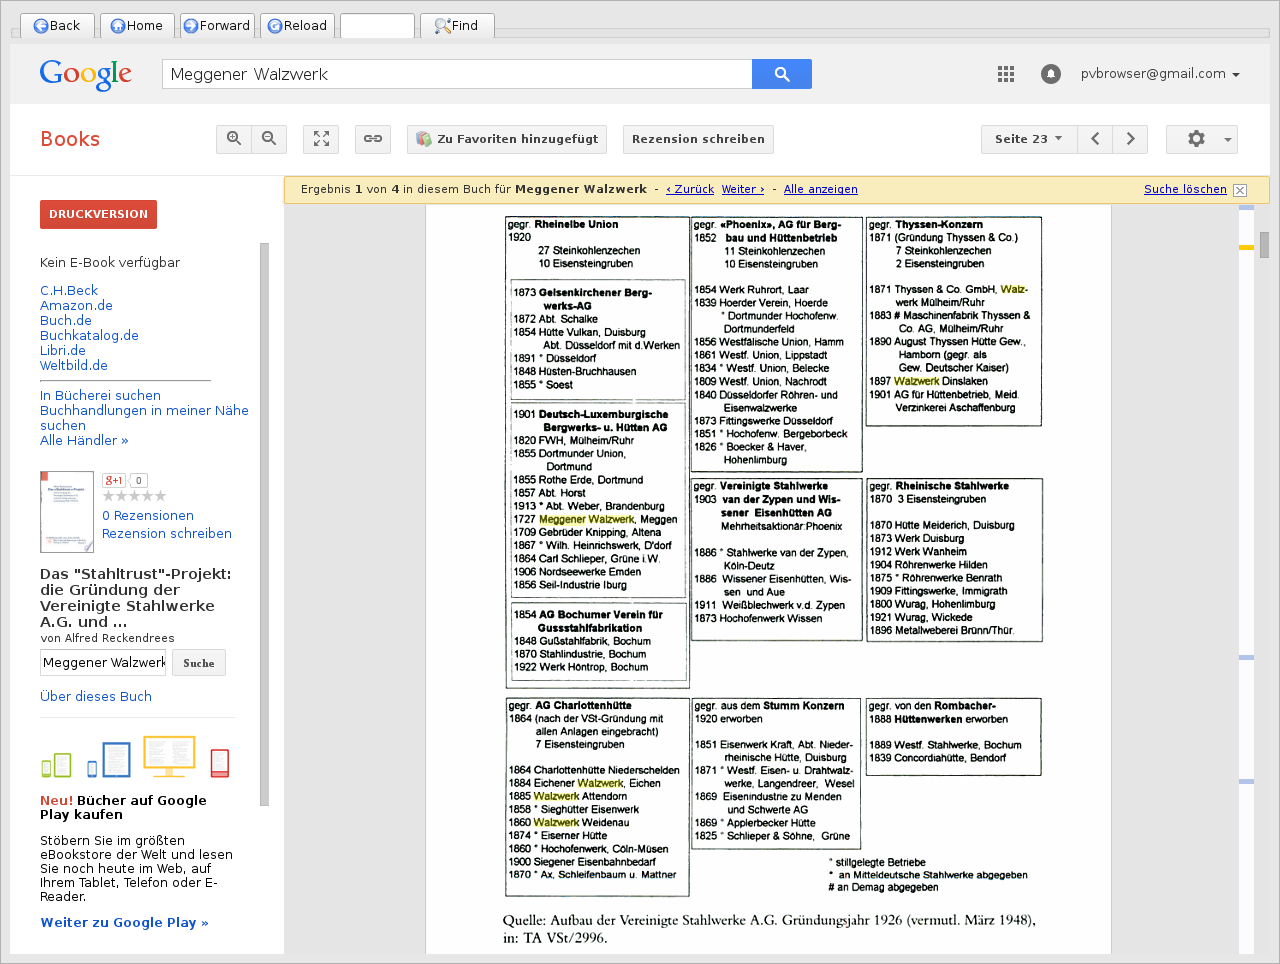Viewport: 1280px width, 964px height.
Task: Click the Suche button
Action: (199, 662)
